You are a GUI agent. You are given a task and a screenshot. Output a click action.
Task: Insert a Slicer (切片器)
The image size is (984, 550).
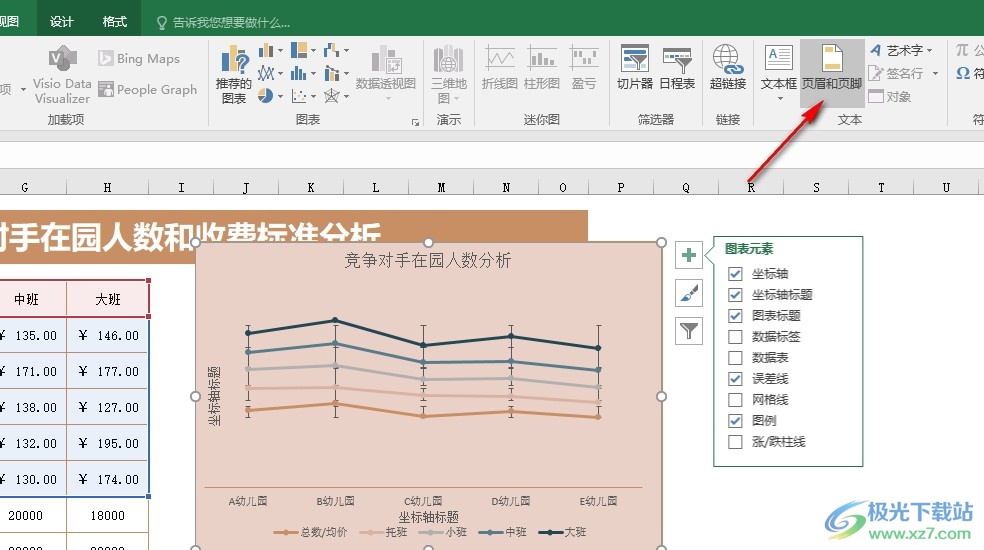[x=634, y=68]
